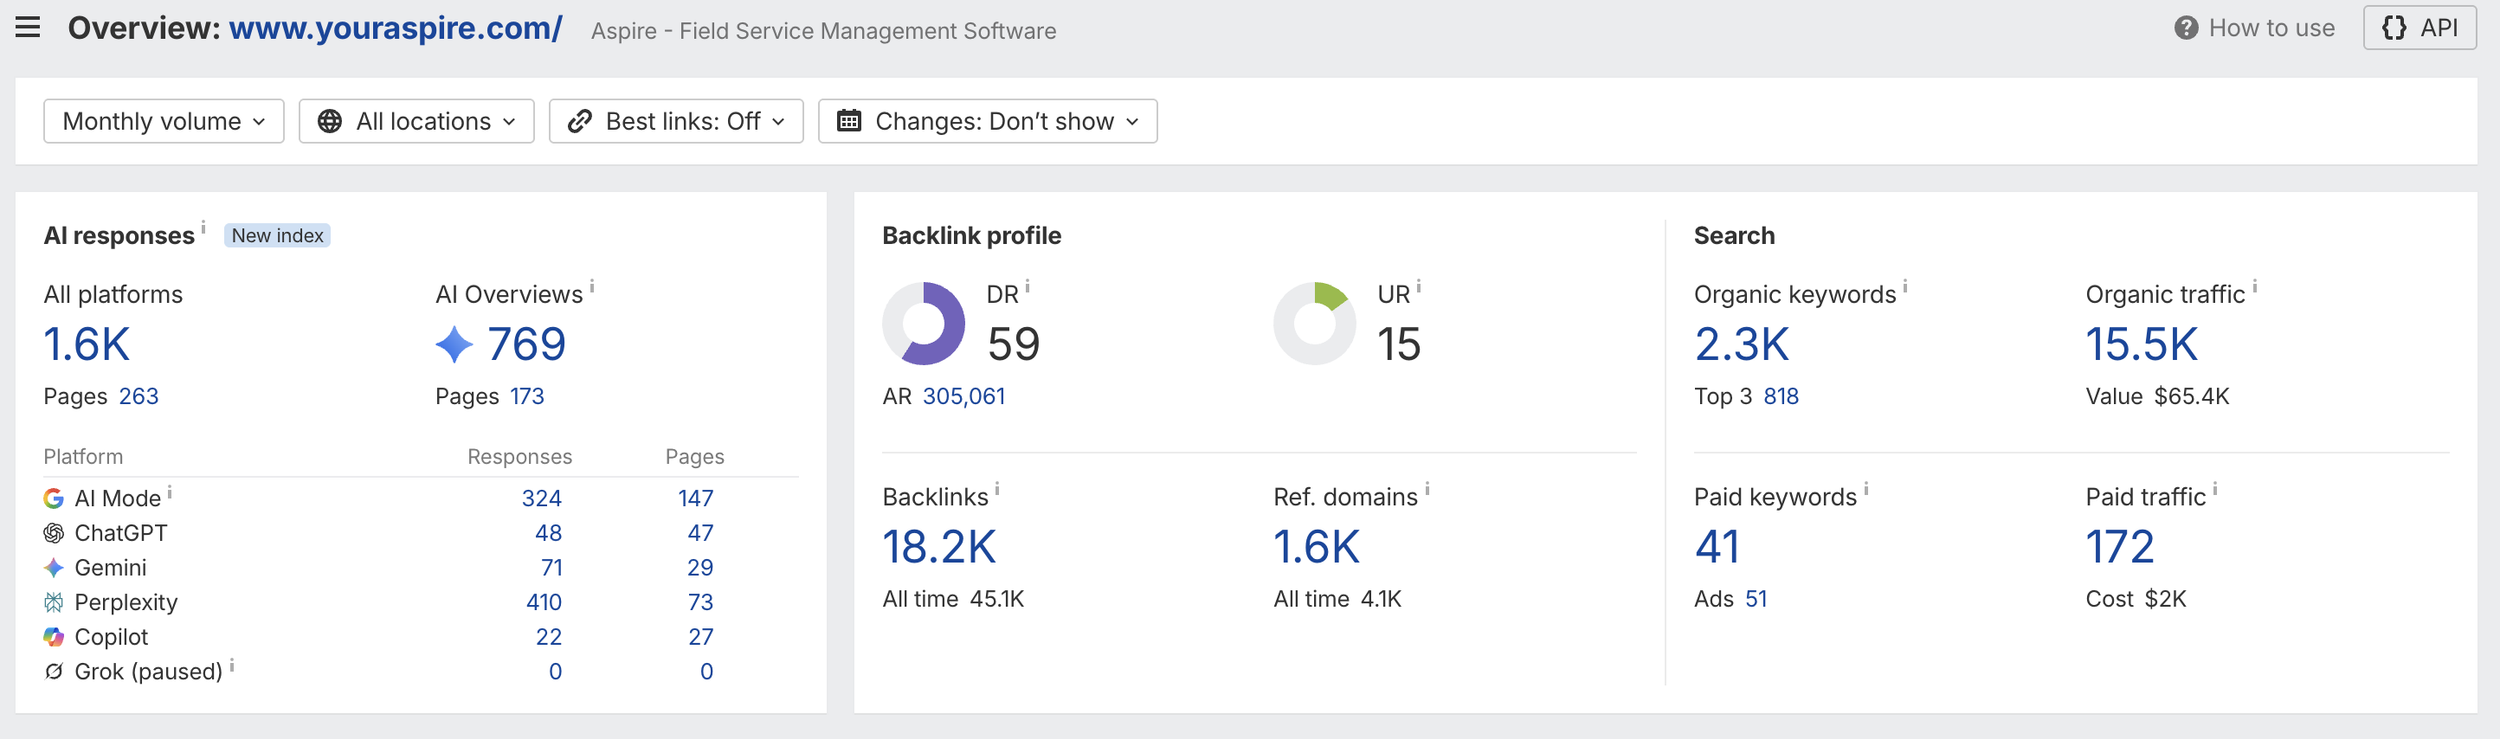The height and width of the screenshot is (739, 2500).
Task: Click the globe icon in All locations
Action: [330, 121]
